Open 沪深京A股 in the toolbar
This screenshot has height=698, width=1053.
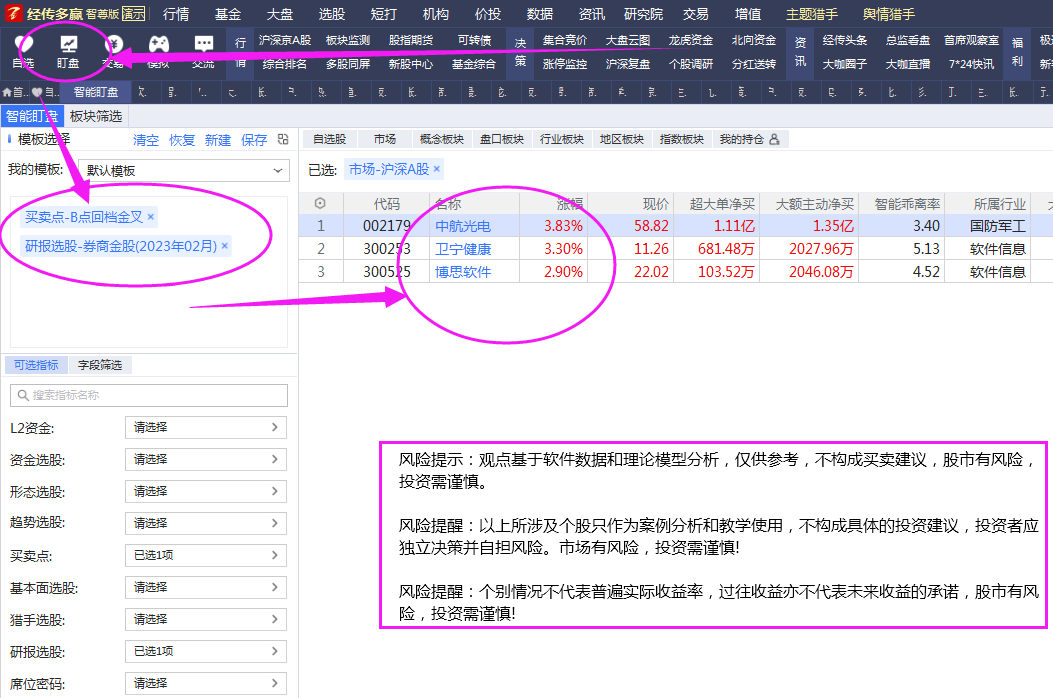(x=285, y=40)
